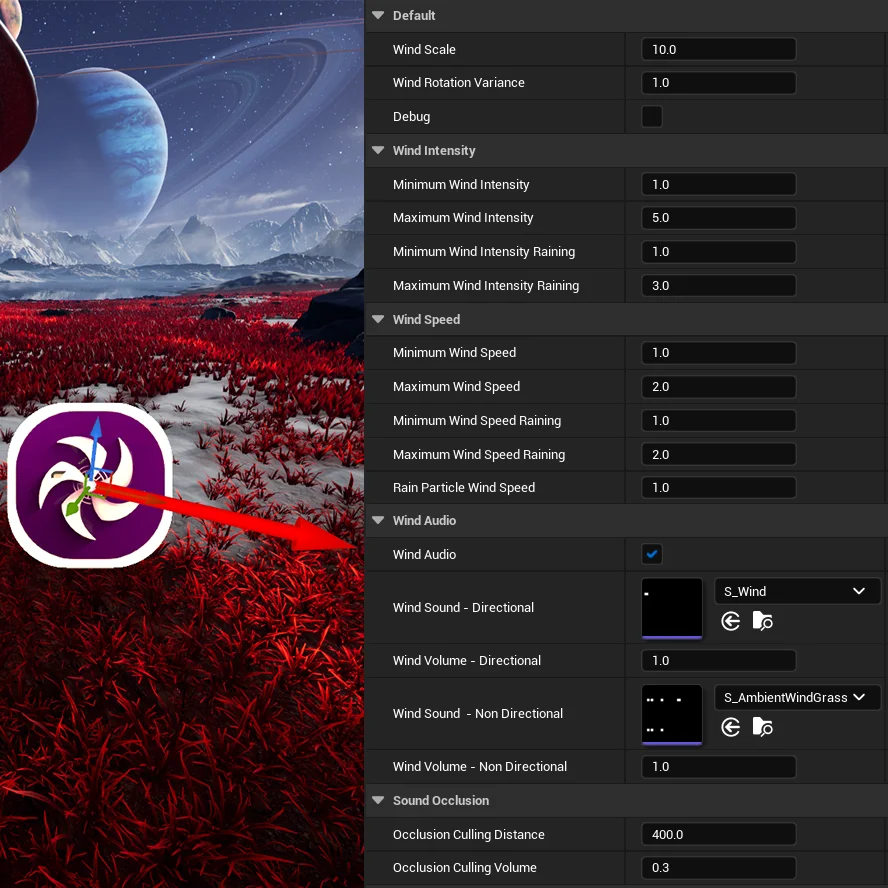Collapse the Wind Speed section
This screenshot has height=888, width=888.
pos(378,320)
